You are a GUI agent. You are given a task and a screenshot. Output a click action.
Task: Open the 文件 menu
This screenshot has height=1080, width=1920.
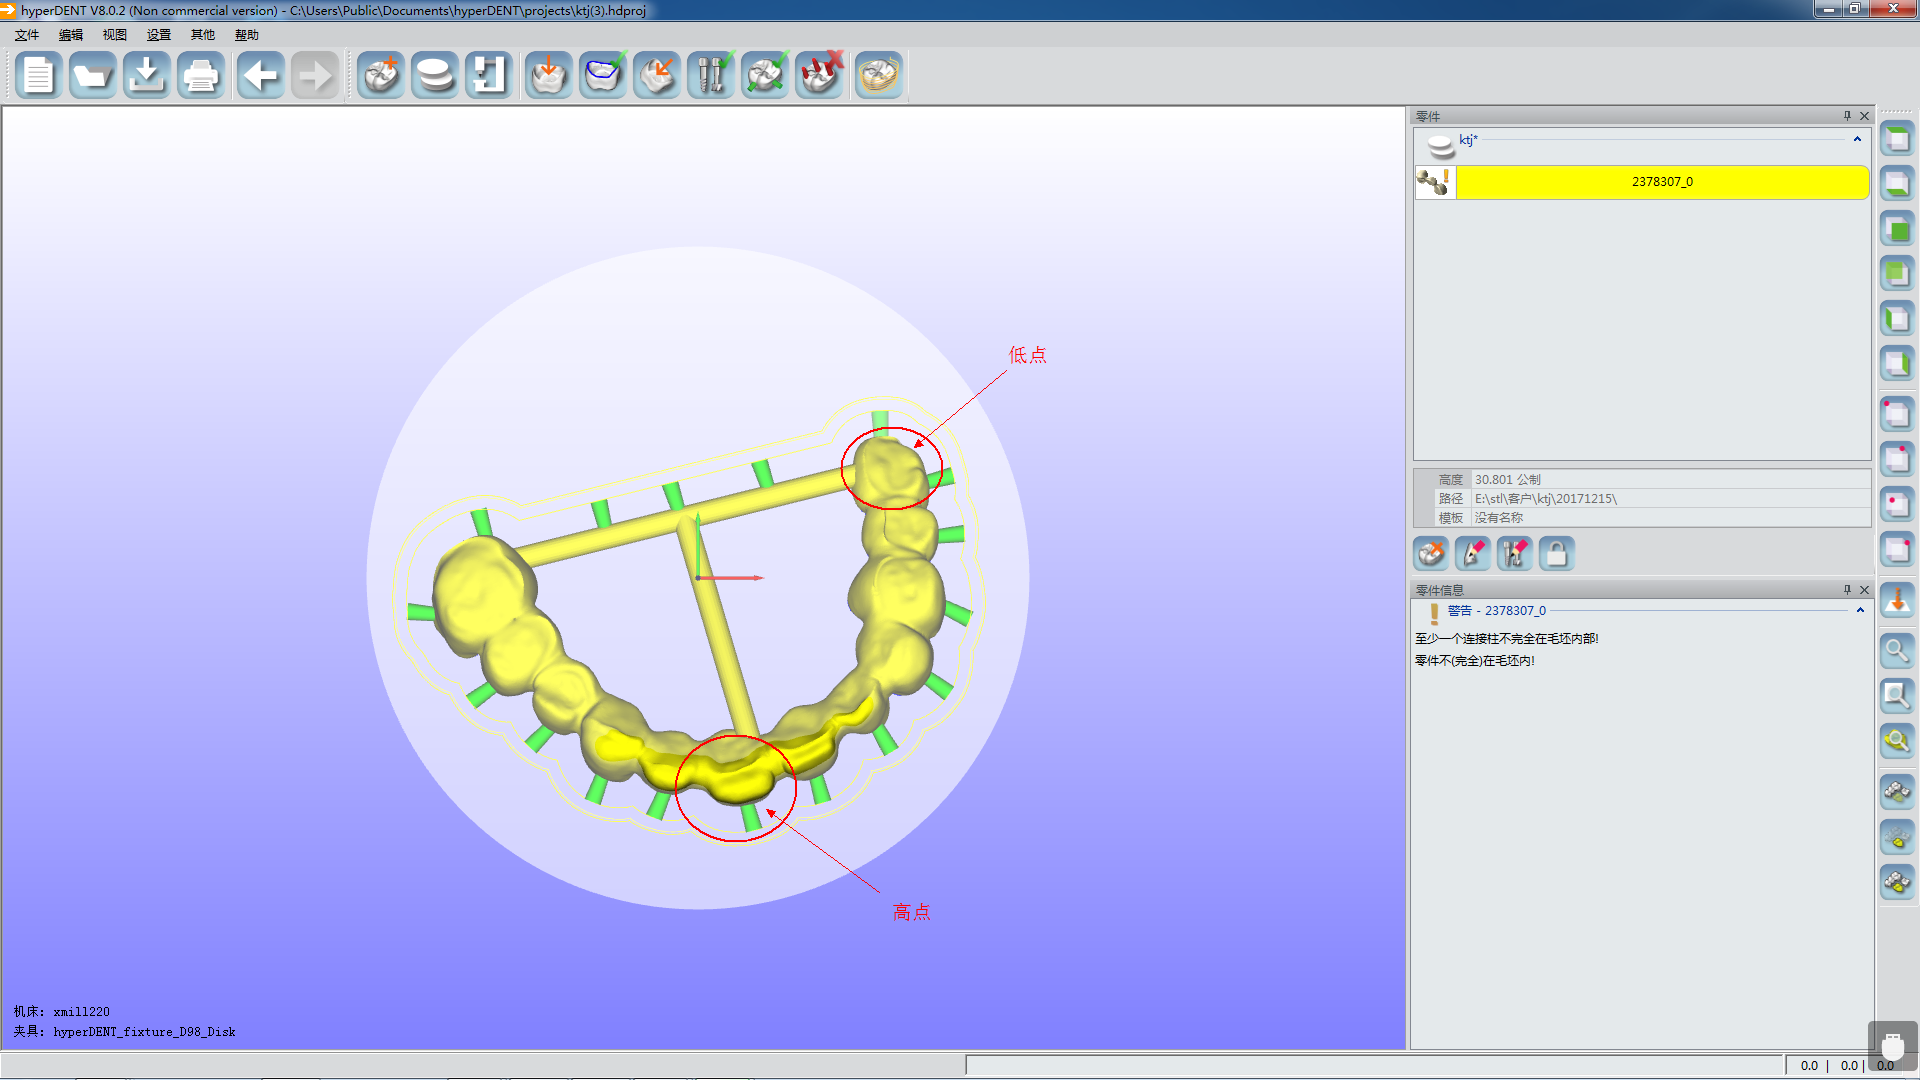27,35
